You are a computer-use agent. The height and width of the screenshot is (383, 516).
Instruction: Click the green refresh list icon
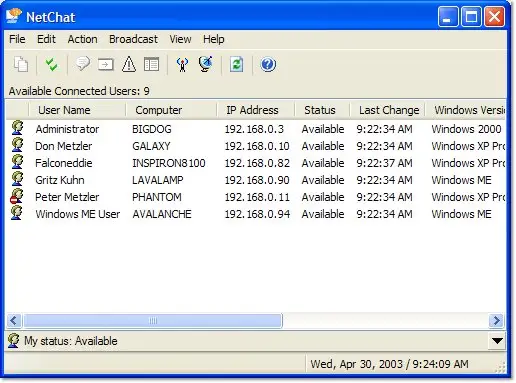(x=236, y=64)
